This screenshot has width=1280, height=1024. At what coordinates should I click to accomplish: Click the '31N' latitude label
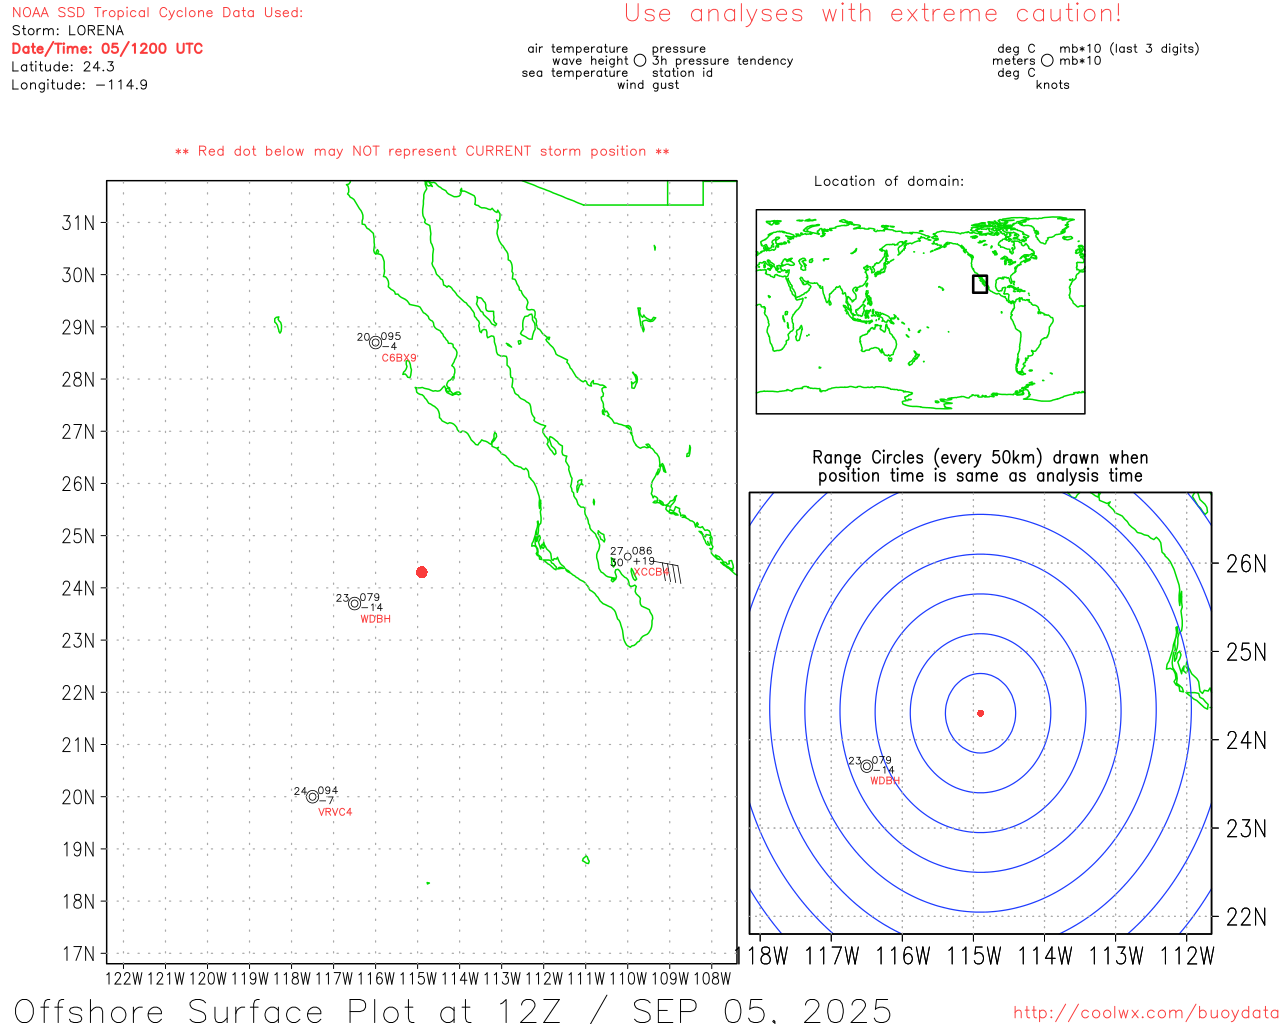[78, 222]
